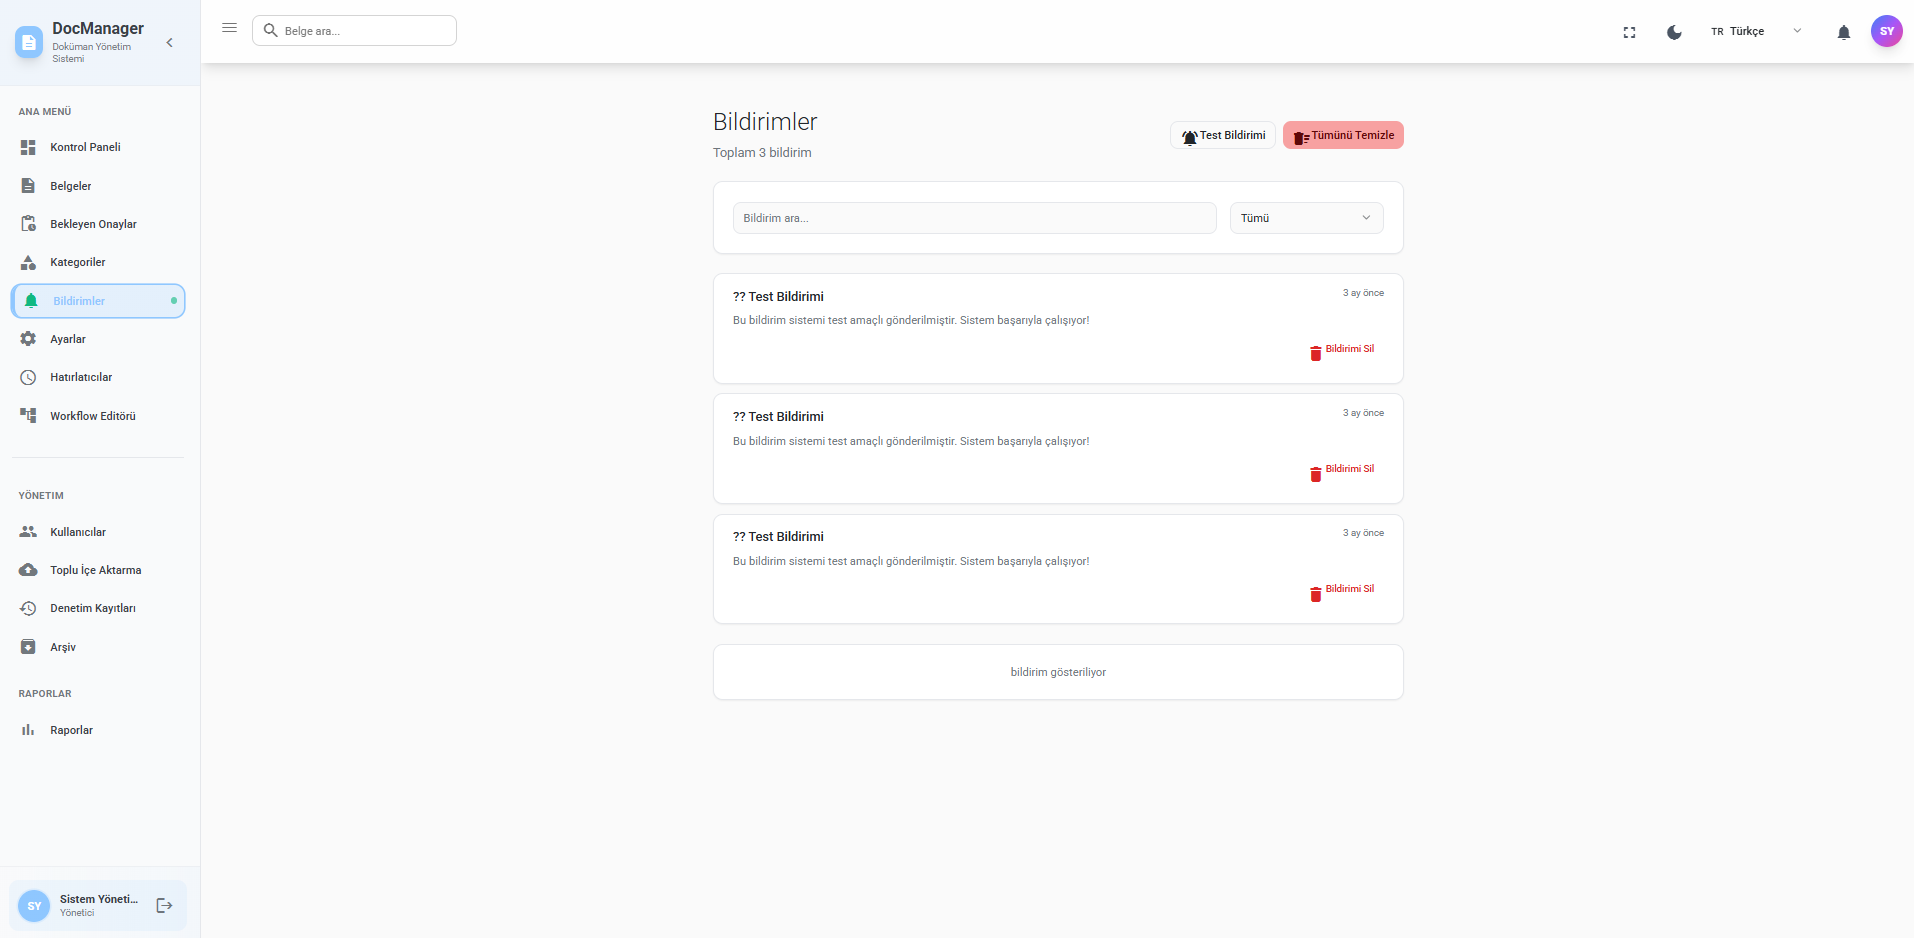Click the Tümünü Temizle button
The width and height of the screenshot is (1914, 938).
[x=1343, y=135]
